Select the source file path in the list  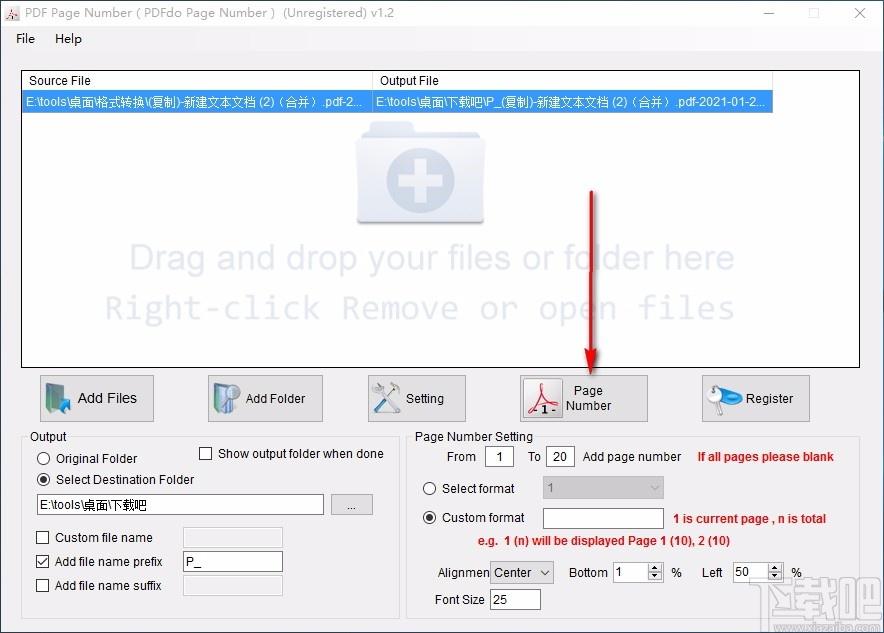pos(197,102)
